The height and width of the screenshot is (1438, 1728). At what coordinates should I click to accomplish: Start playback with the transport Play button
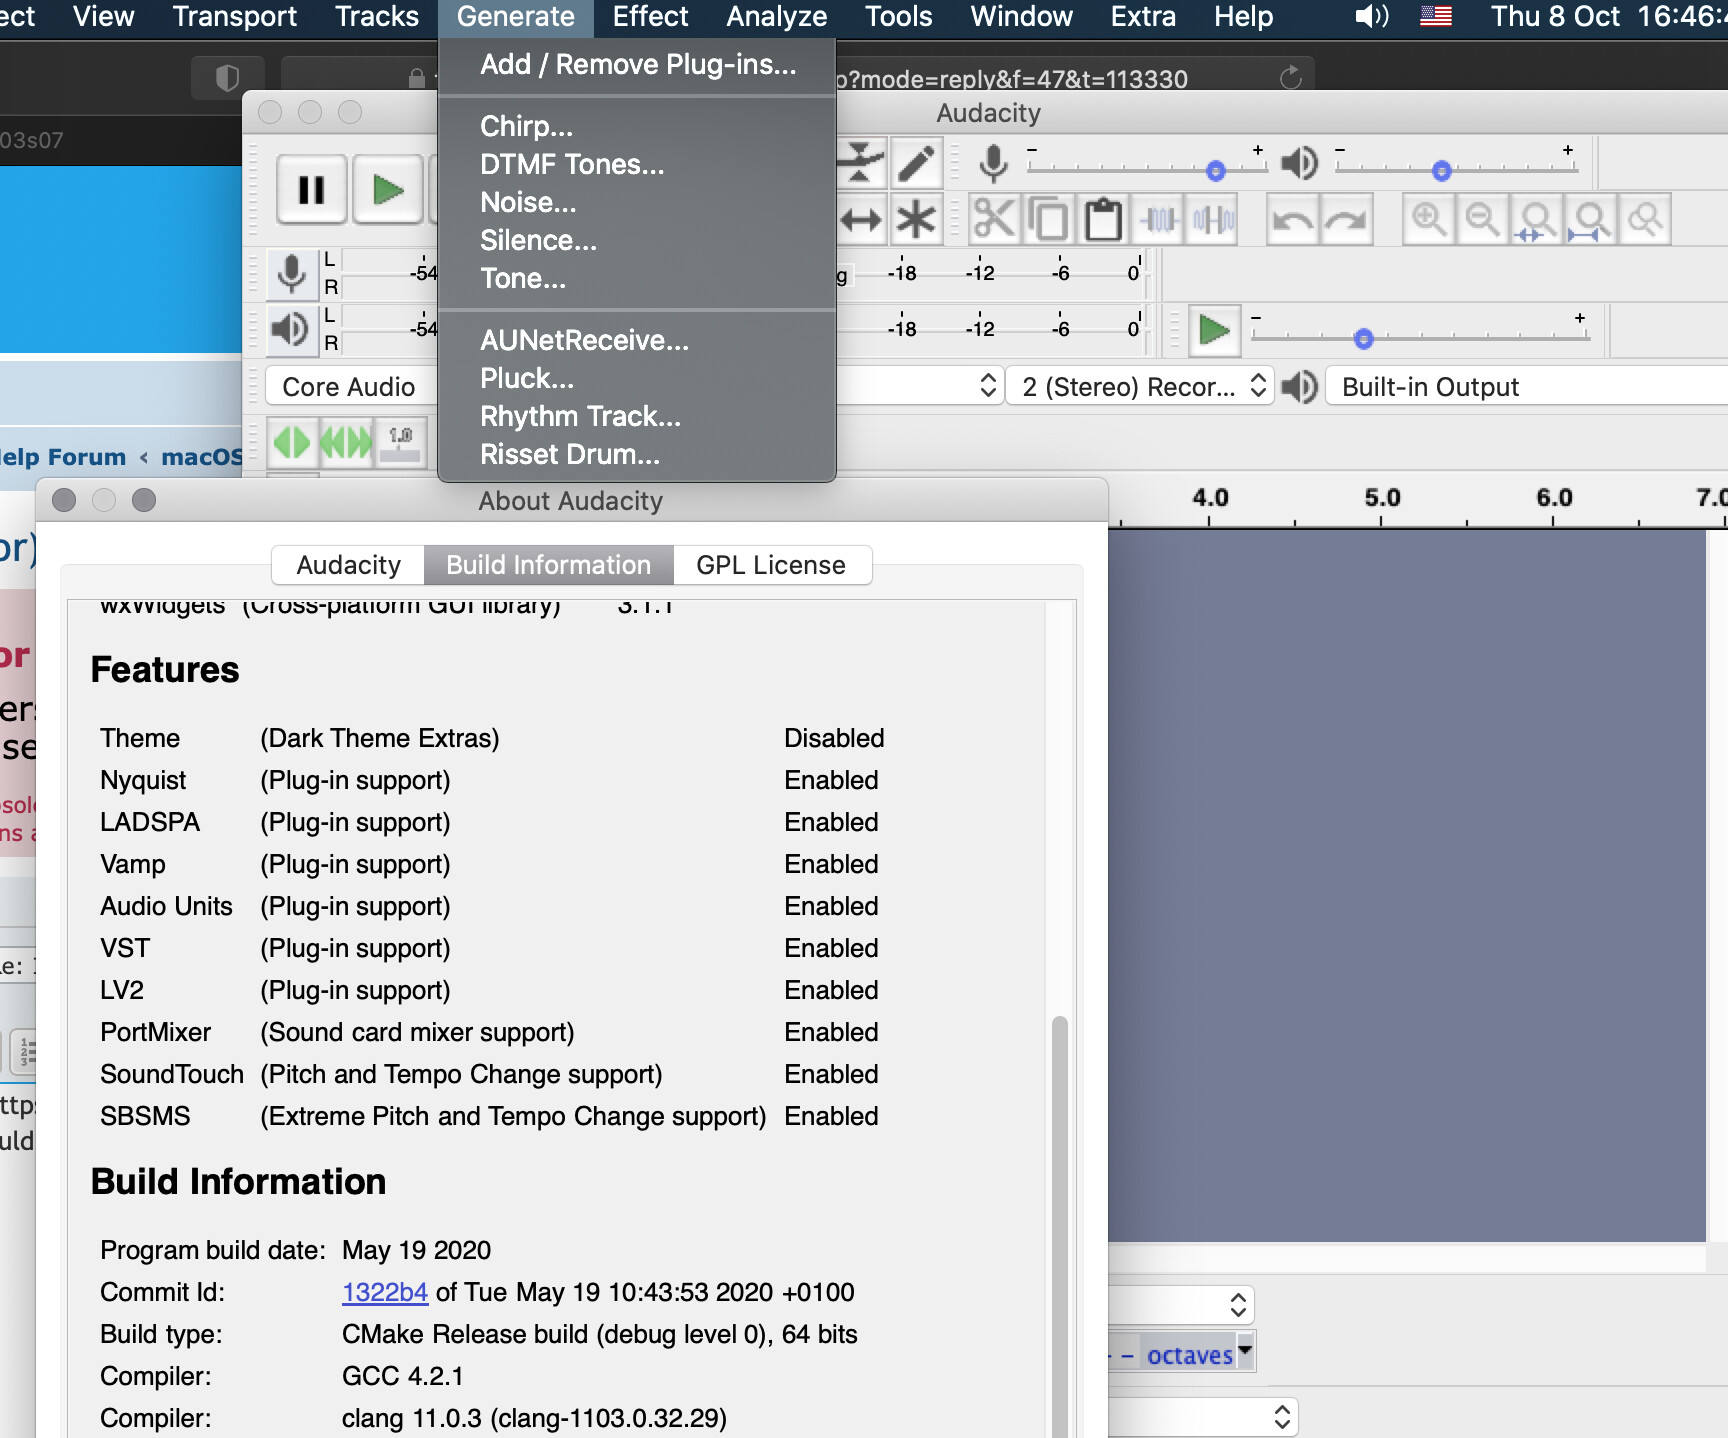[x=387, y=189]
